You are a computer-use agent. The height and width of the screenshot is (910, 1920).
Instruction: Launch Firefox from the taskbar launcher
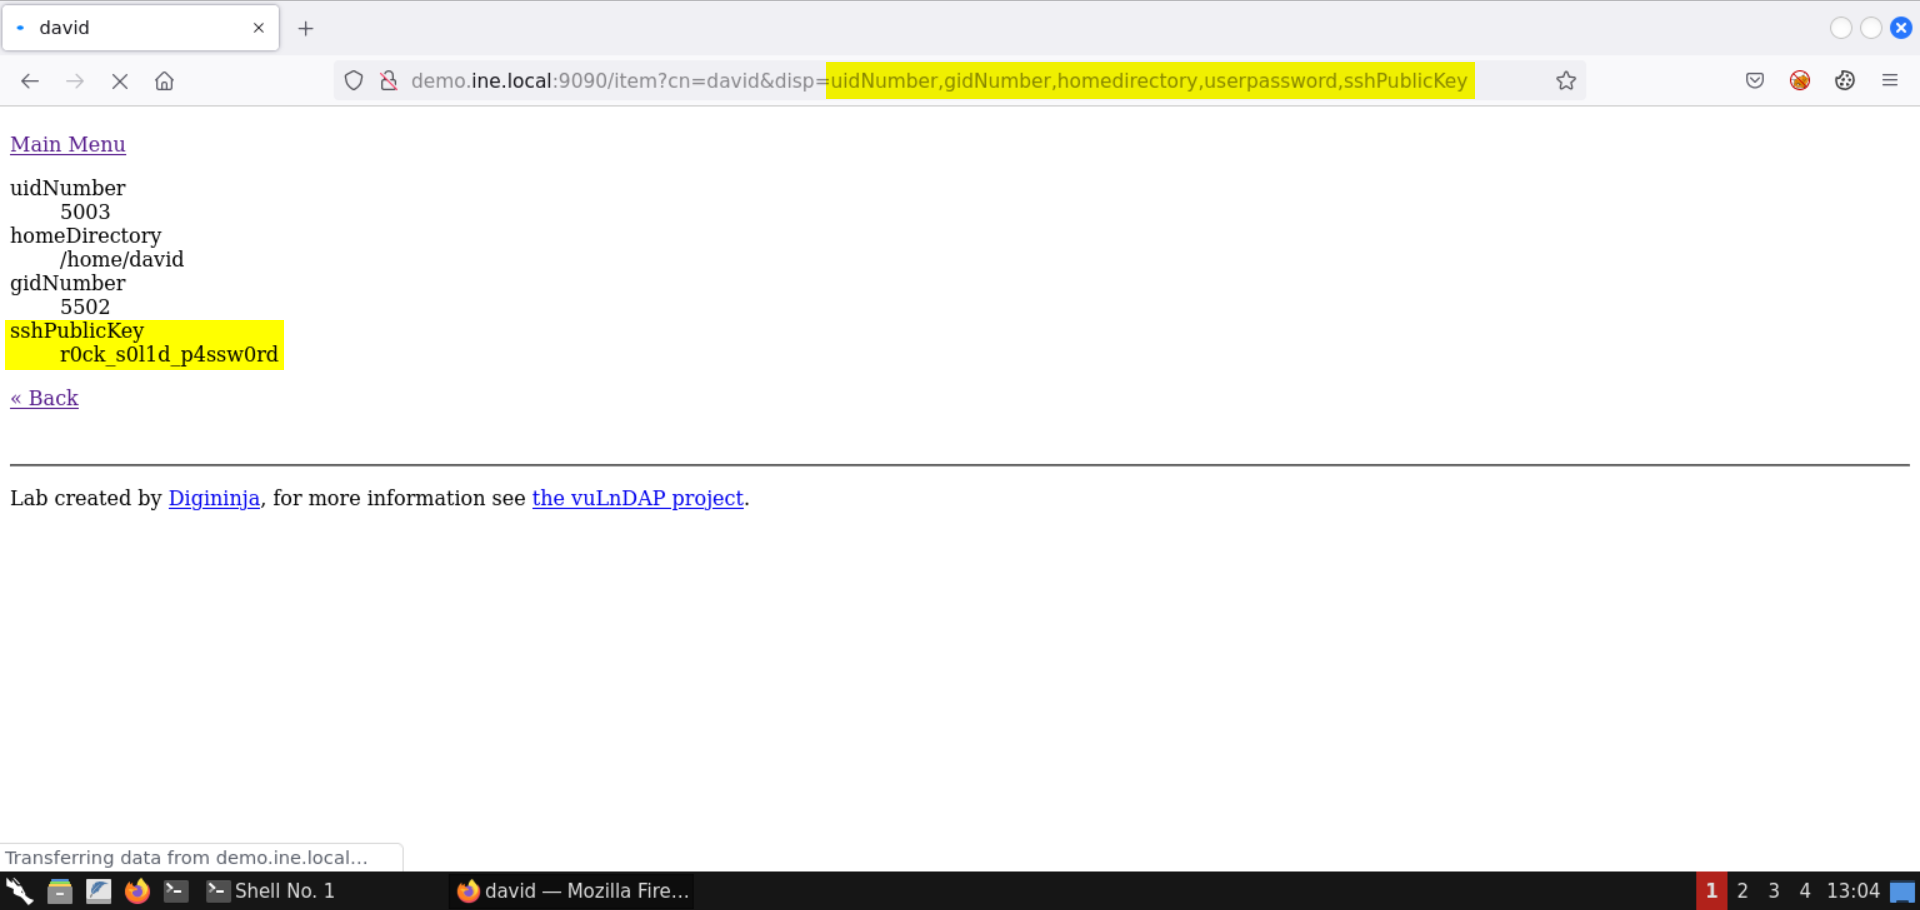click(x=137, y=891)
